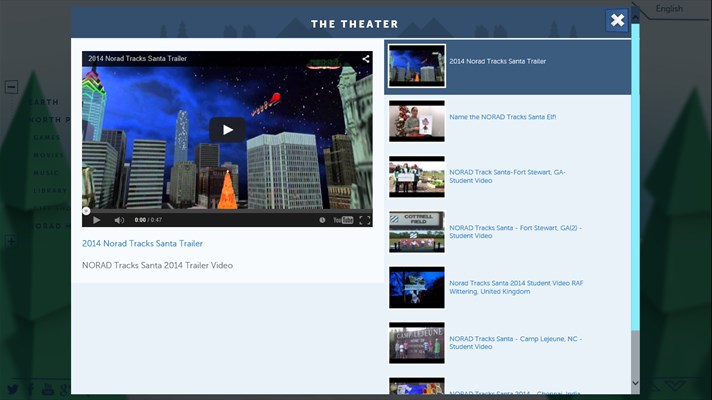This screenshot has width=712, height=400.
Task: Open the video on YouTube via the logo
Action: pos(343,220)
